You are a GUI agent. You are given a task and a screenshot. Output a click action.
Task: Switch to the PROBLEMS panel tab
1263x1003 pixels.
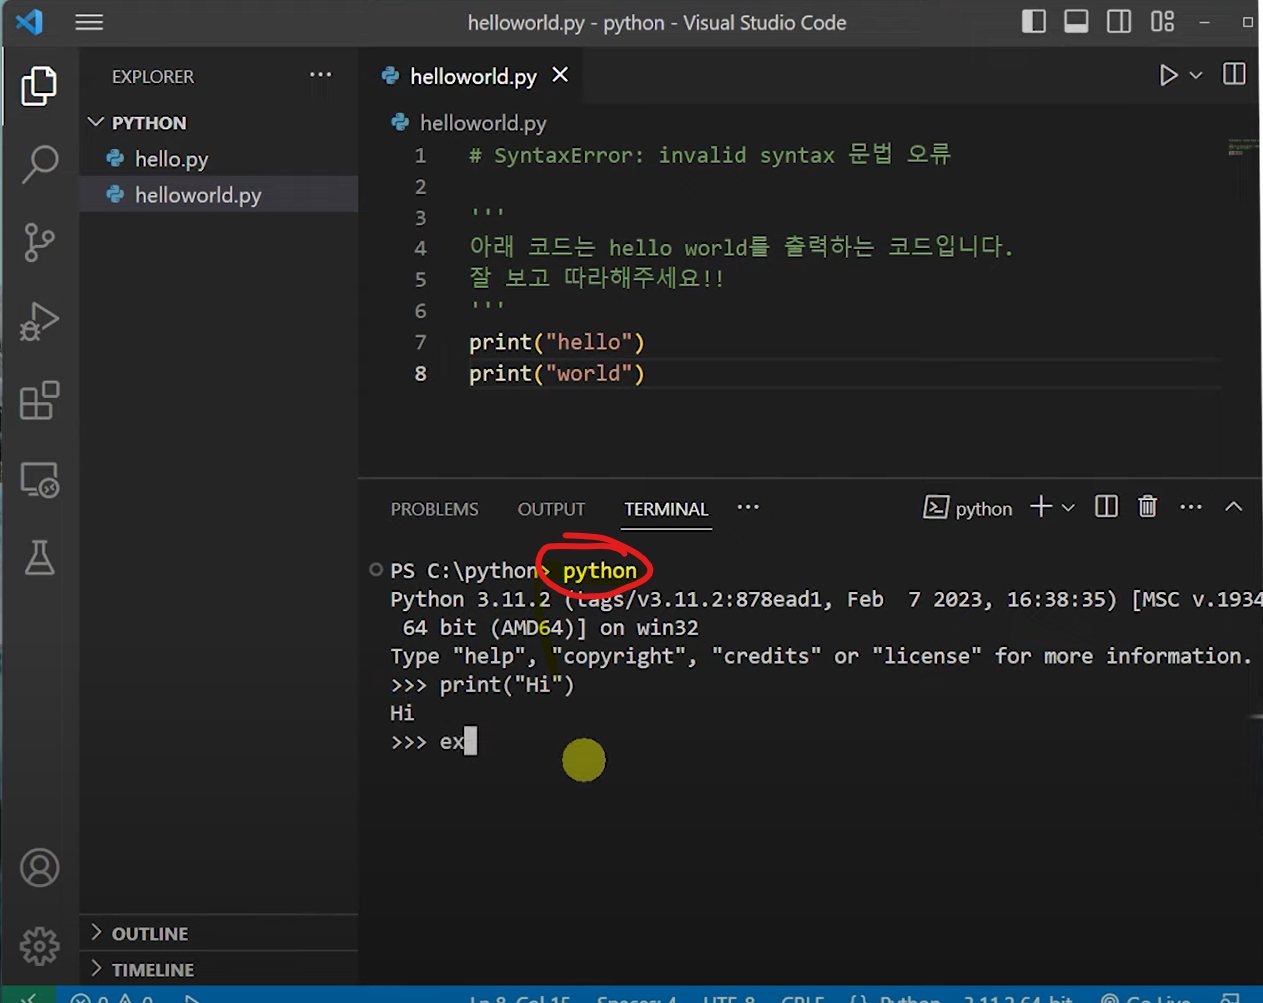434,509
